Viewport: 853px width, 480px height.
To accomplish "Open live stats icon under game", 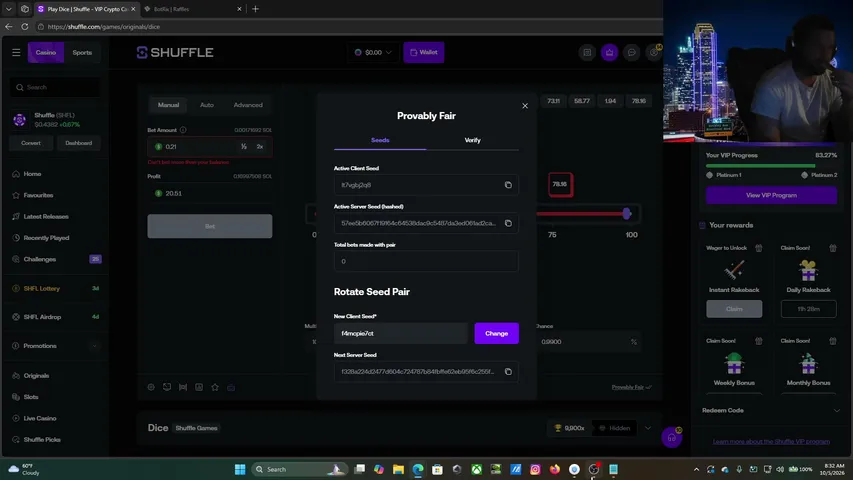I will (199, 387).
